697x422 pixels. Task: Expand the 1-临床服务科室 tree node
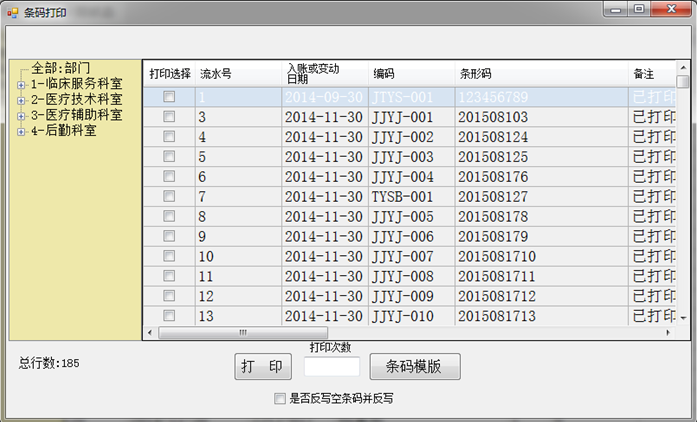21,84
